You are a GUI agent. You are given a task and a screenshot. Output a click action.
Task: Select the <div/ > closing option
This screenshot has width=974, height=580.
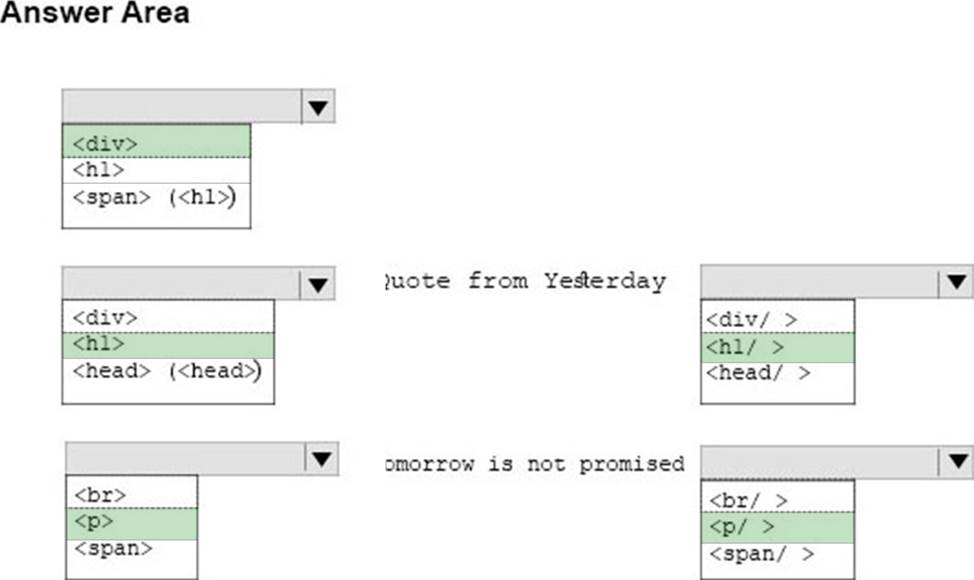[778, 319]
